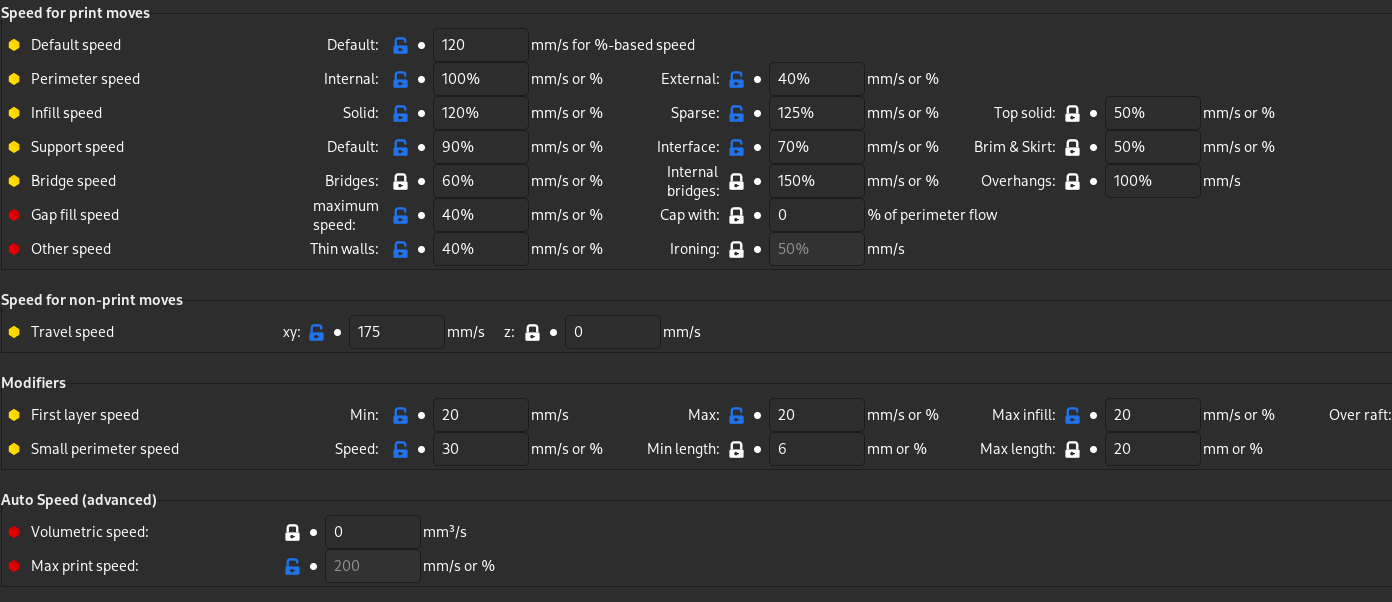Focus the Internal bridges speed field
1392x602 pixels.
[816, 181]
